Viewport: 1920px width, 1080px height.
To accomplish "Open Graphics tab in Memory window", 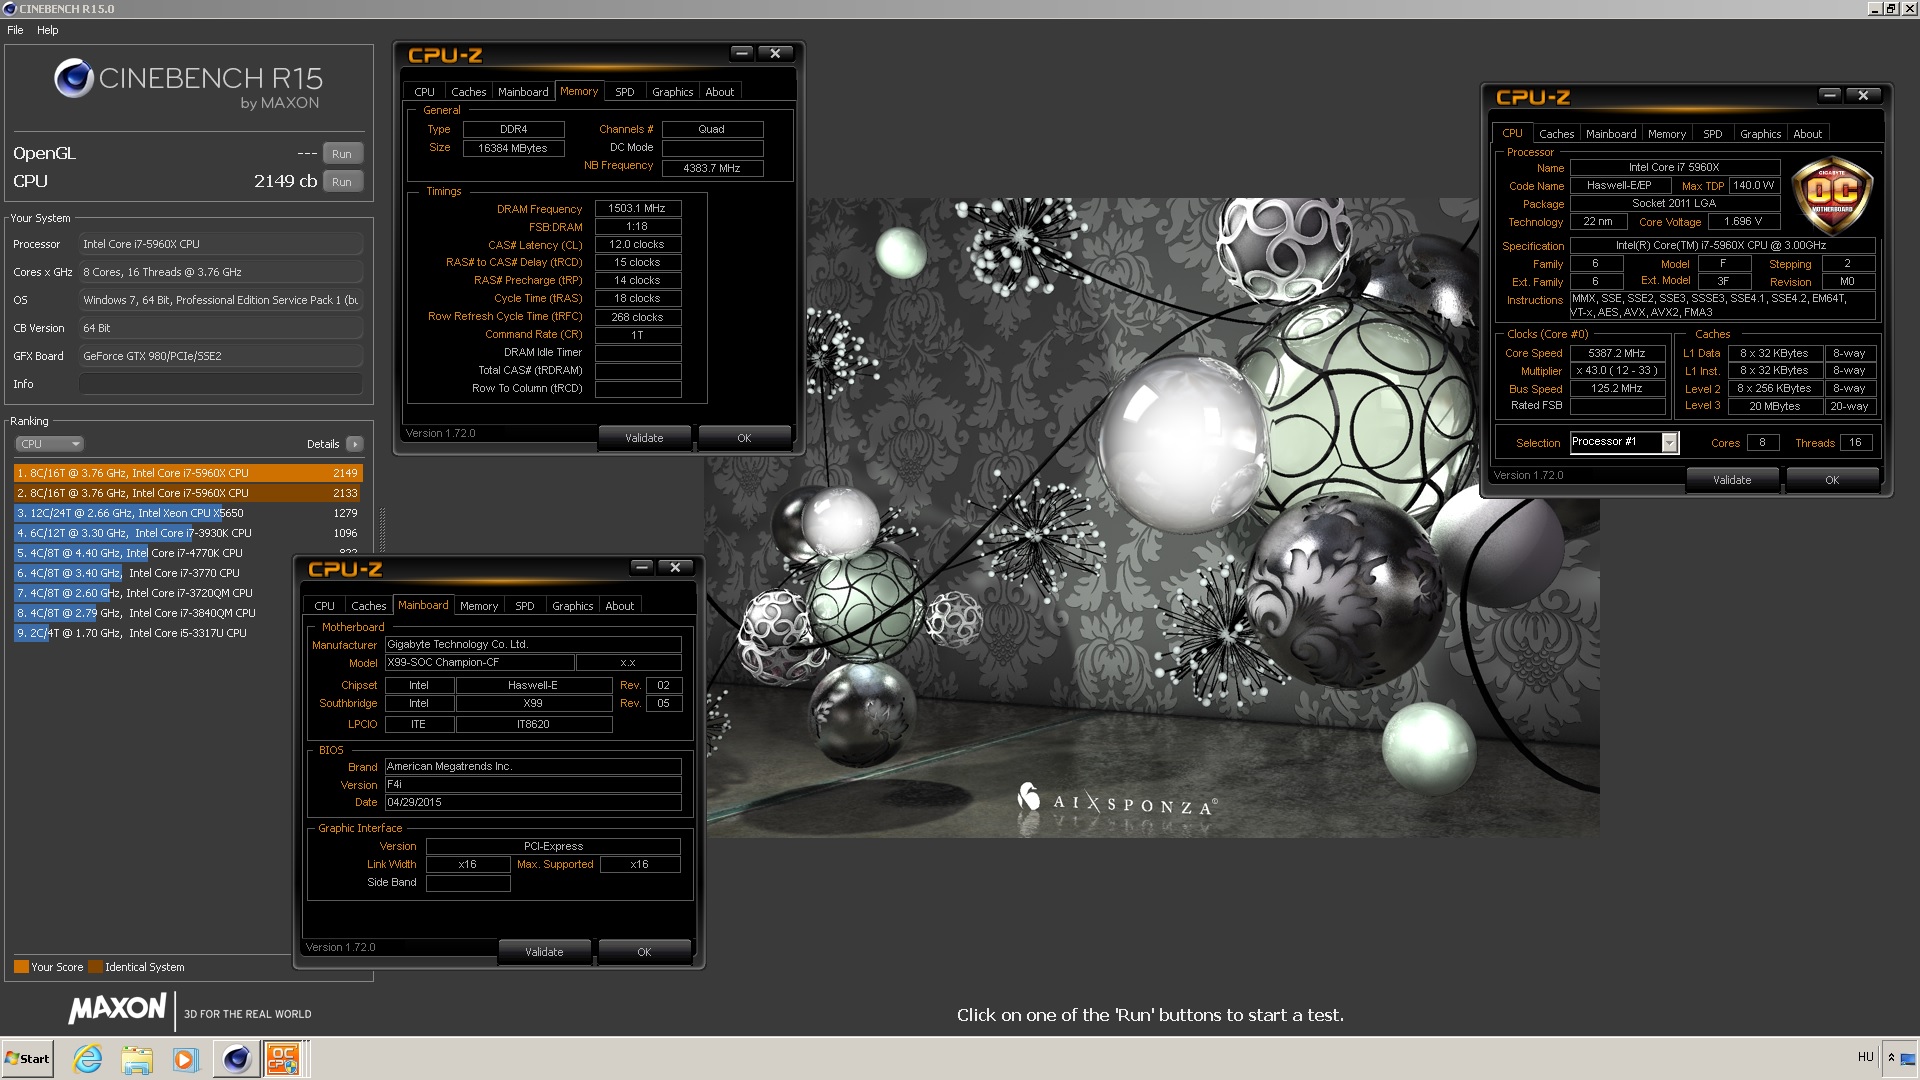I will [672, 92].
